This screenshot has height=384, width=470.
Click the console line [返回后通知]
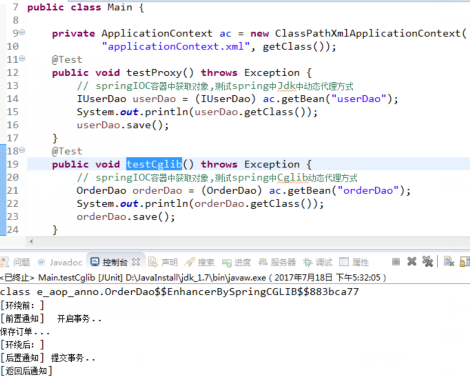click(x=26, y=371)
